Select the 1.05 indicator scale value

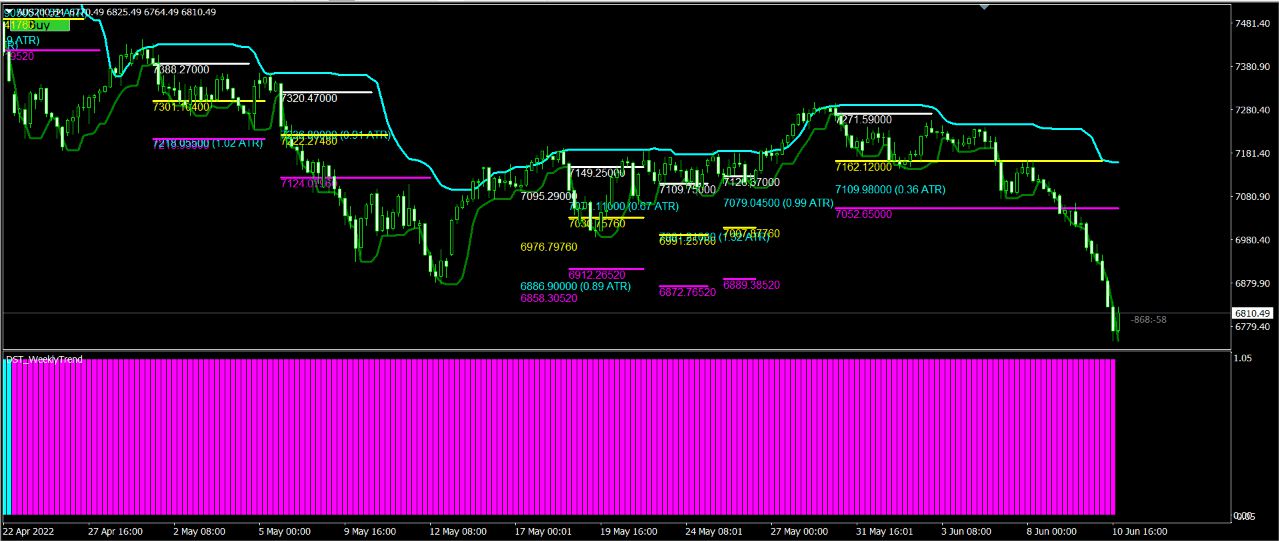point(1244,357)
